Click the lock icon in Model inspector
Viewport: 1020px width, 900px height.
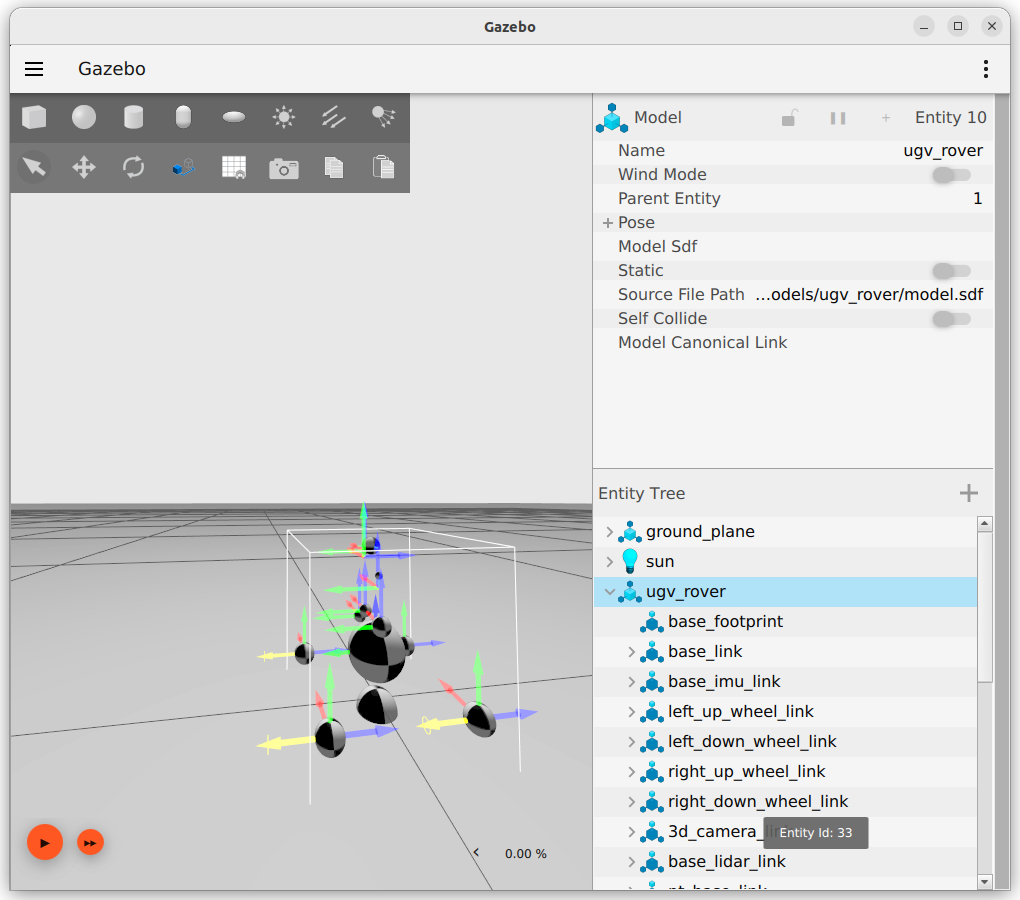(x=788, y=118)
